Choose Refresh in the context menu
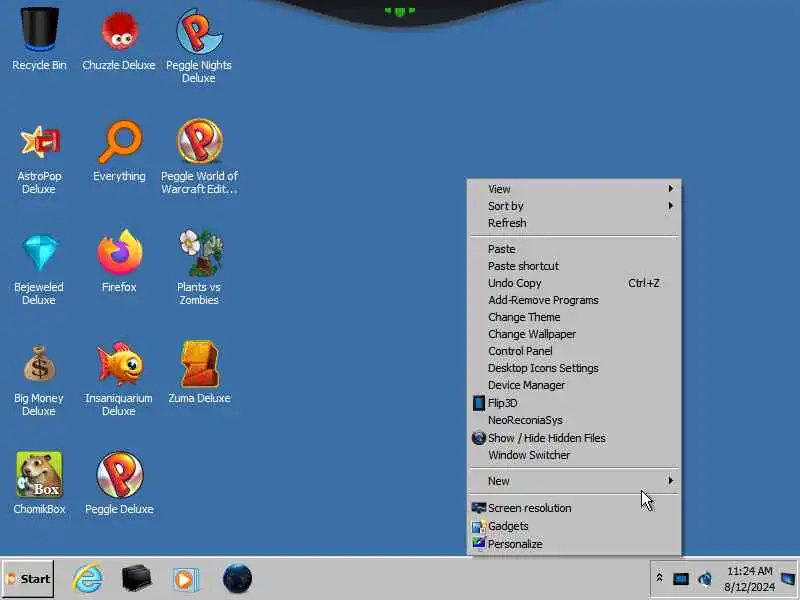Screen dimensions: 800x600 click(574, 223)
